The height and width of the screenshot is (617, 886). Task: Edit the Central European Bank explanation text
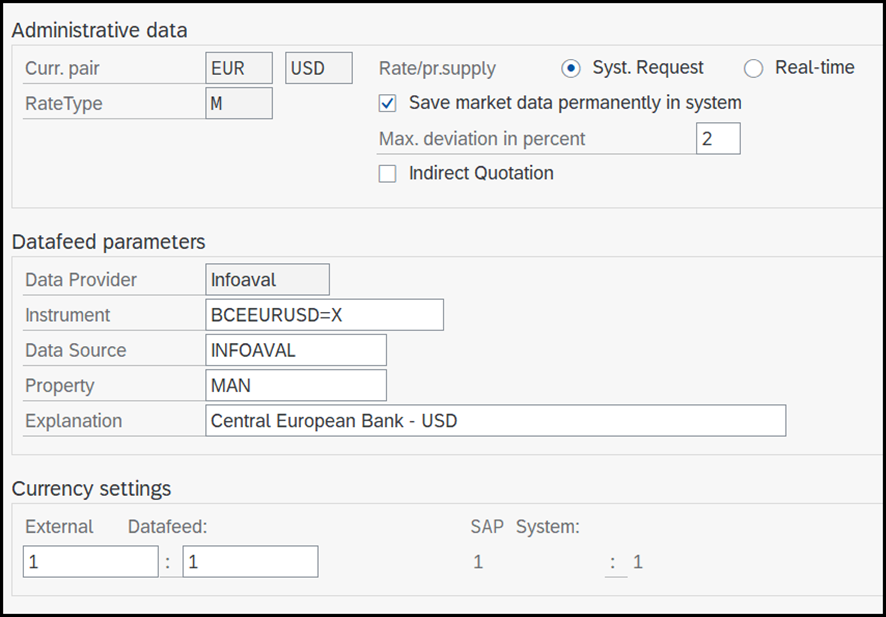[495, 420]
